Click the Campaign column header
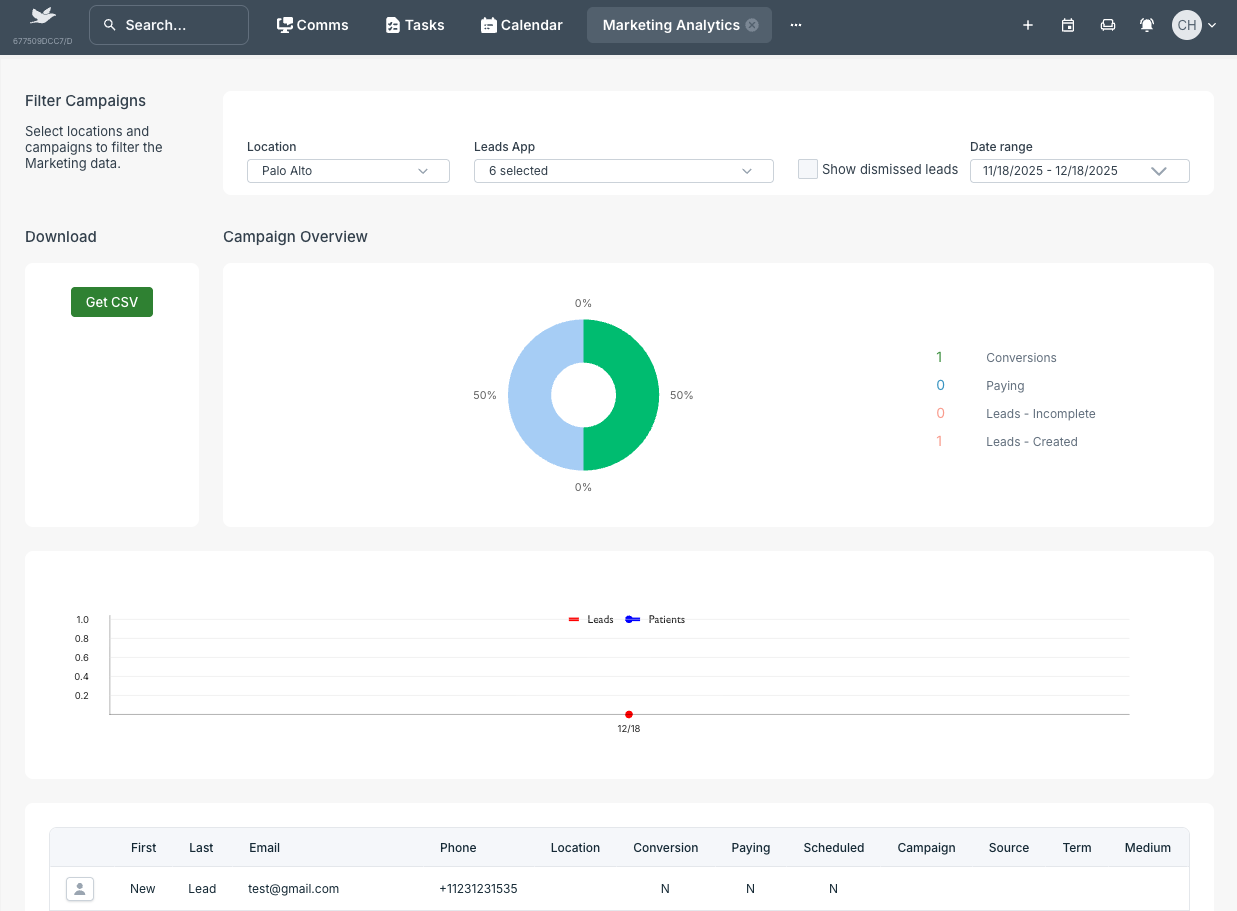 pyautogui.click(x=927, y=848)
